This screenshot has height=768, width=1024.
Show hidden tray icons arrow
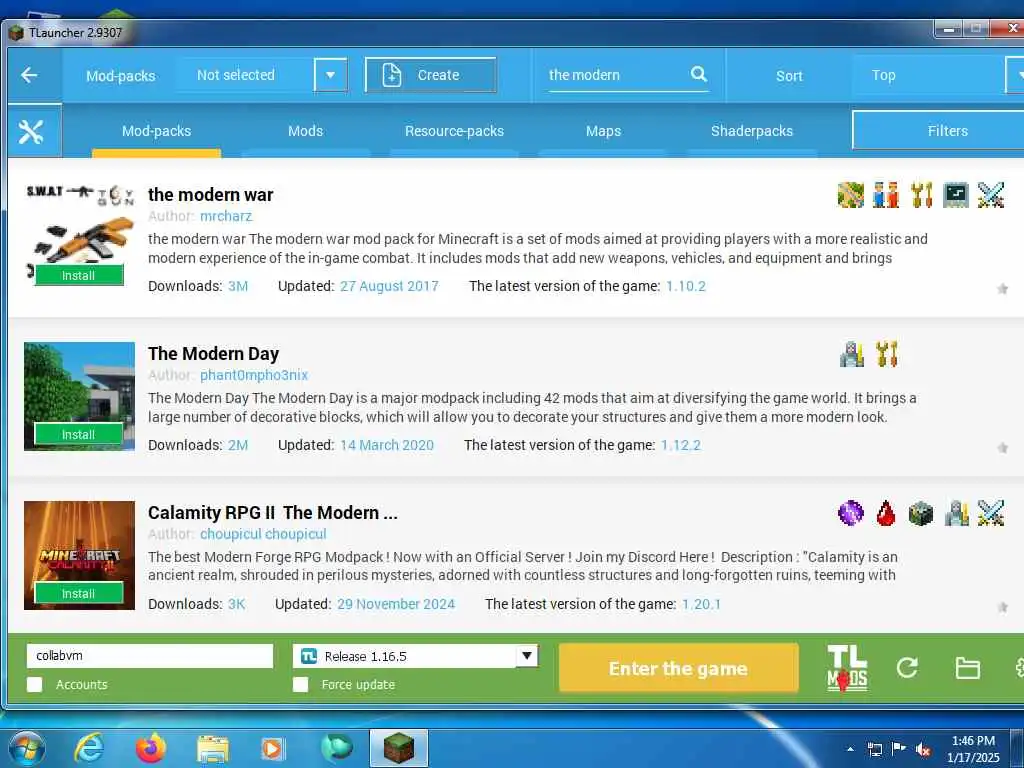[x=850, y=749]
